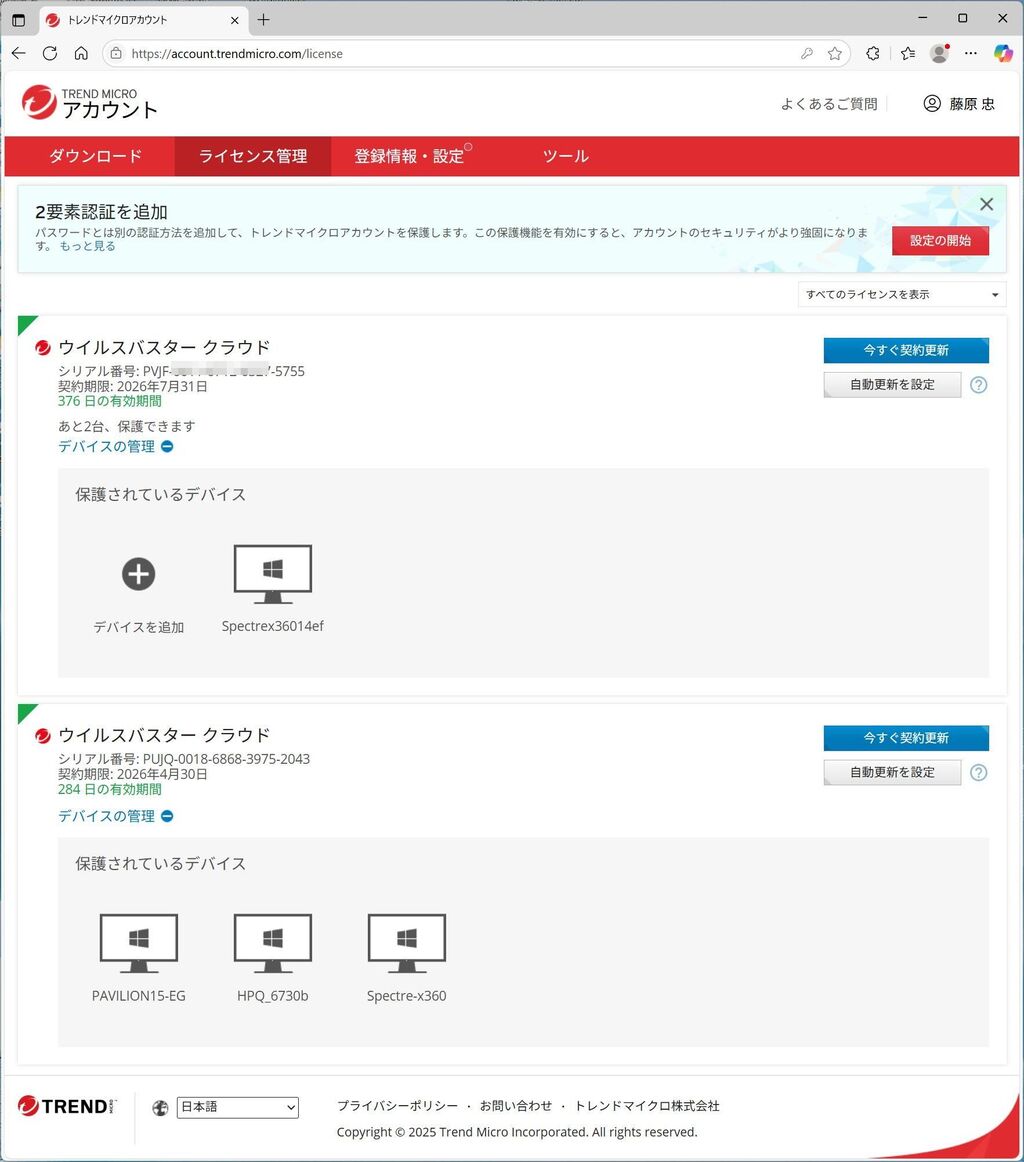Click the user name 藤原 忠

coord(971,104)
